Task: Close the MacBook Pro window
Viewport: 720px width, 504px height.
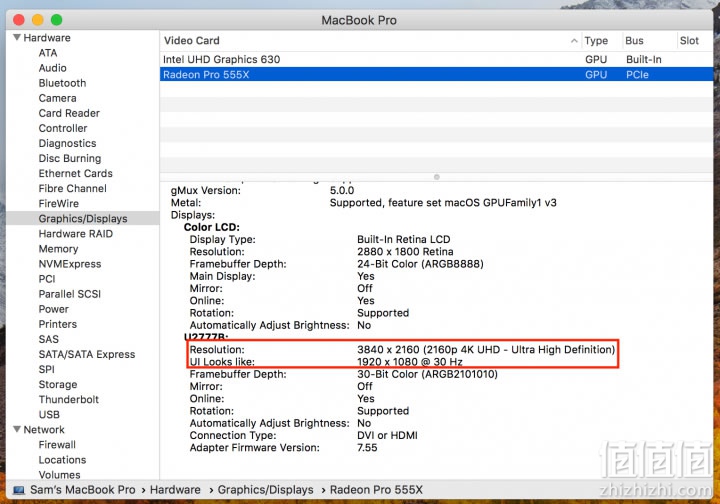Action: pyautogui.click(x=19, y=20)
